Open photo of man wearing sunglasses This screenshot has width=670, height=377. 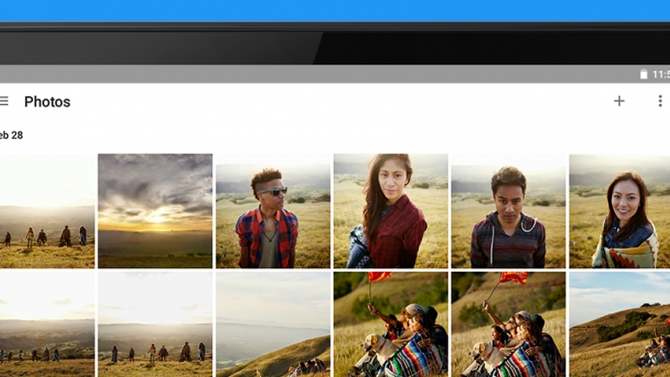pyautogui.click(x=273, y=211)
